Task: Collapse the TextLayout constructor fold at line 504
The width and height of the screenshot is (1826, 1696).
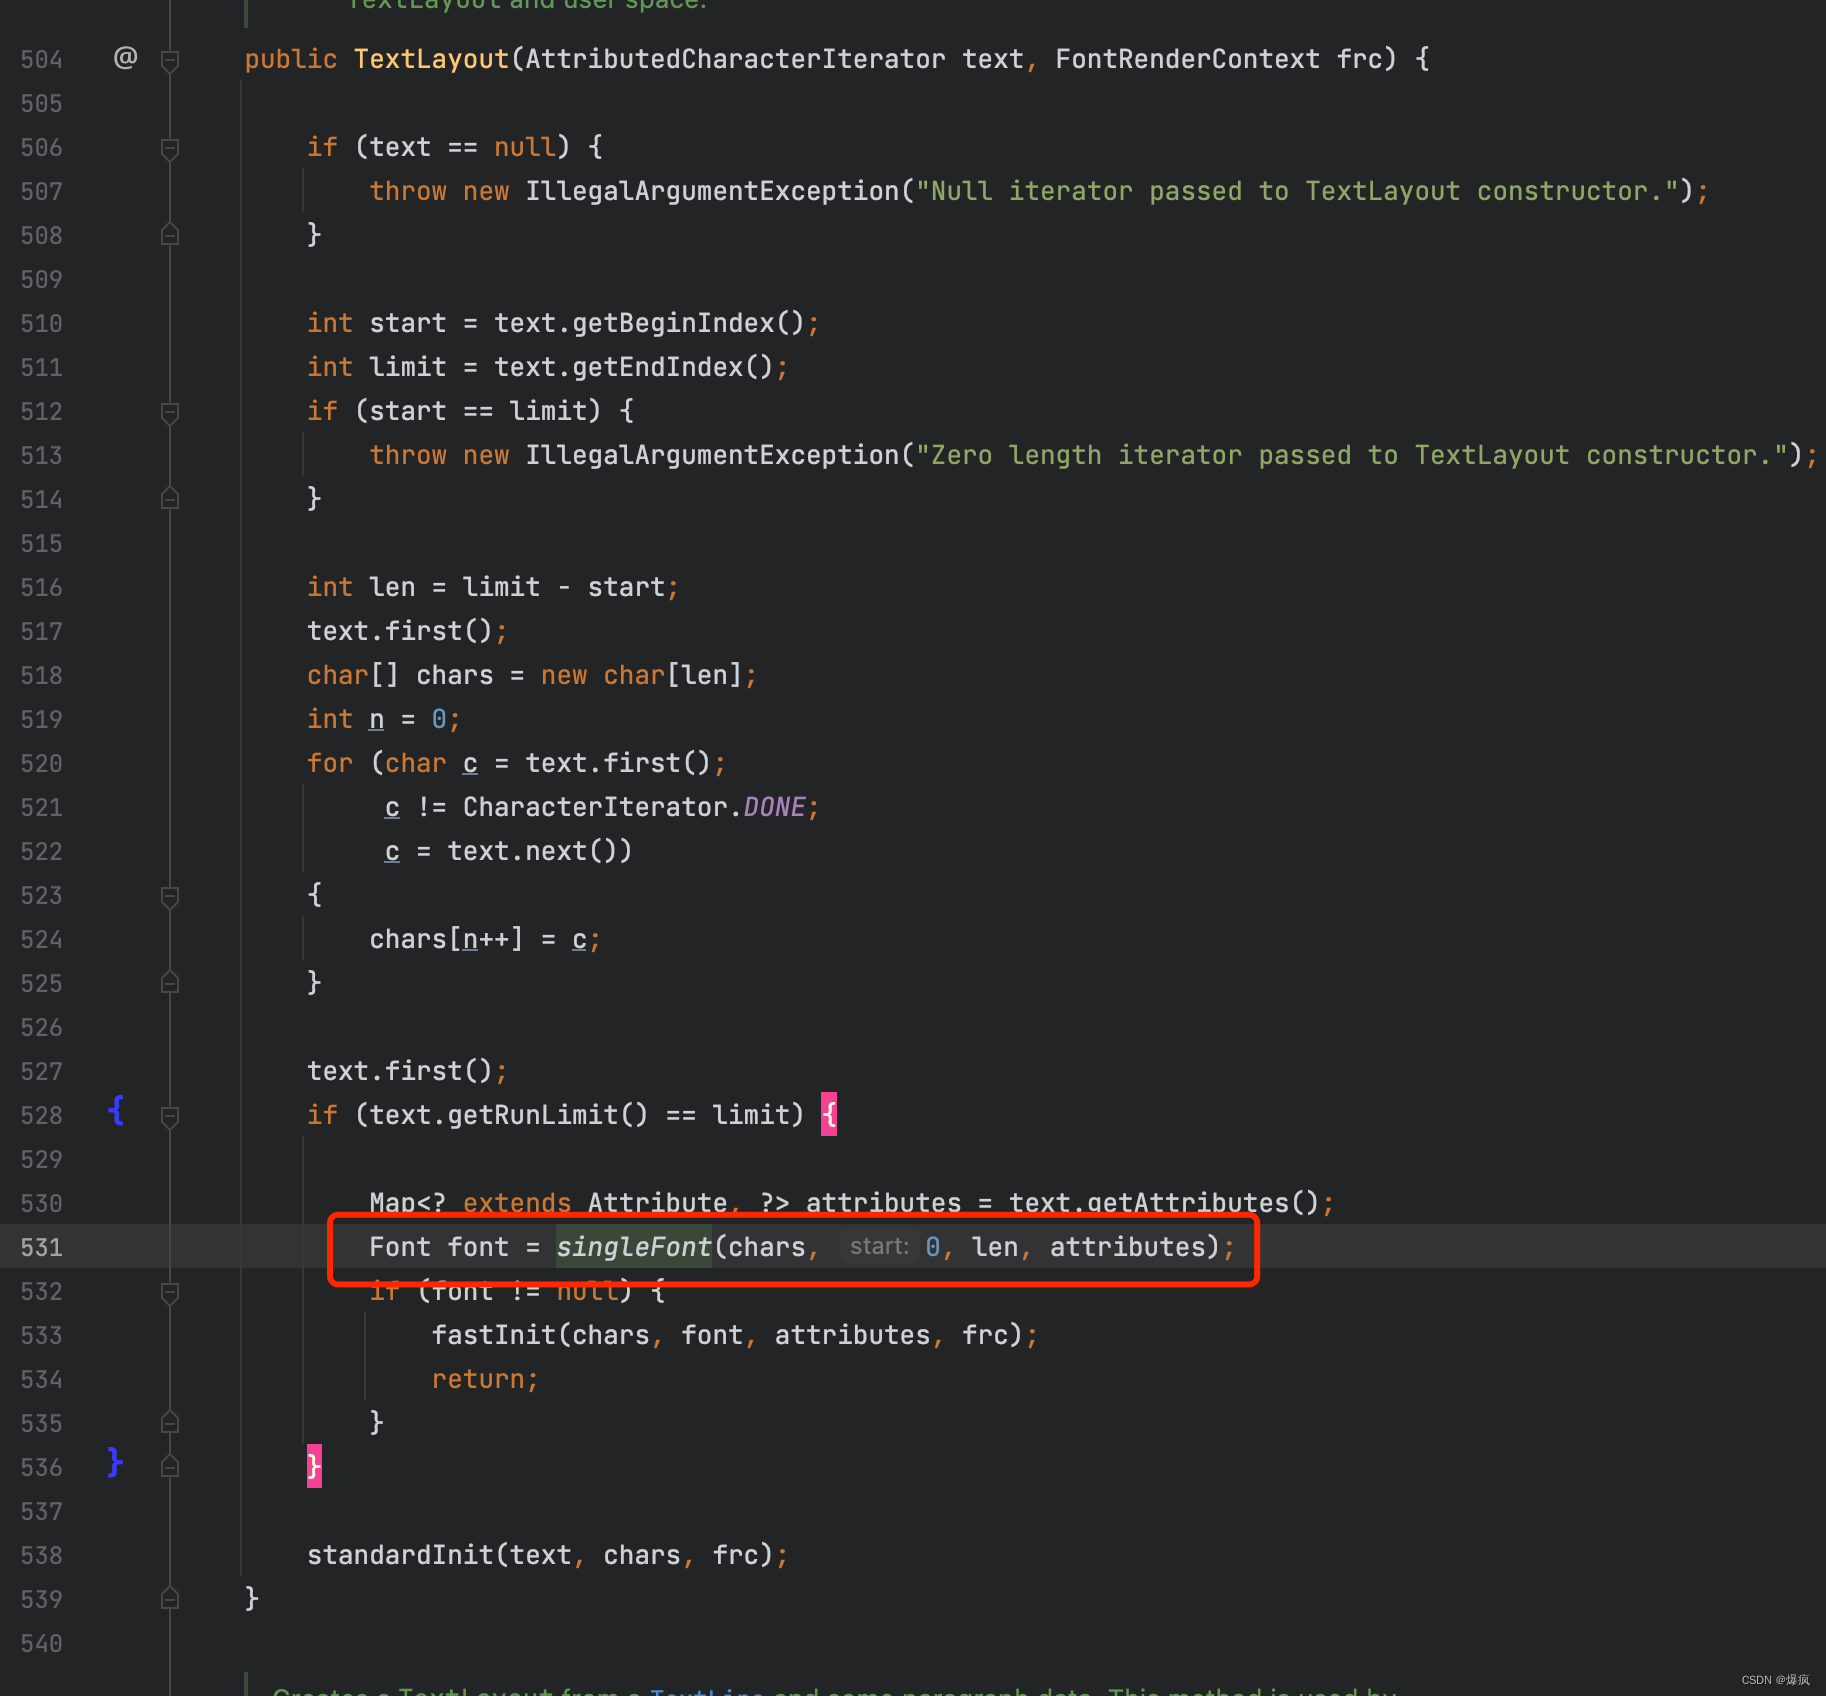Action: (x=170, y=60)
